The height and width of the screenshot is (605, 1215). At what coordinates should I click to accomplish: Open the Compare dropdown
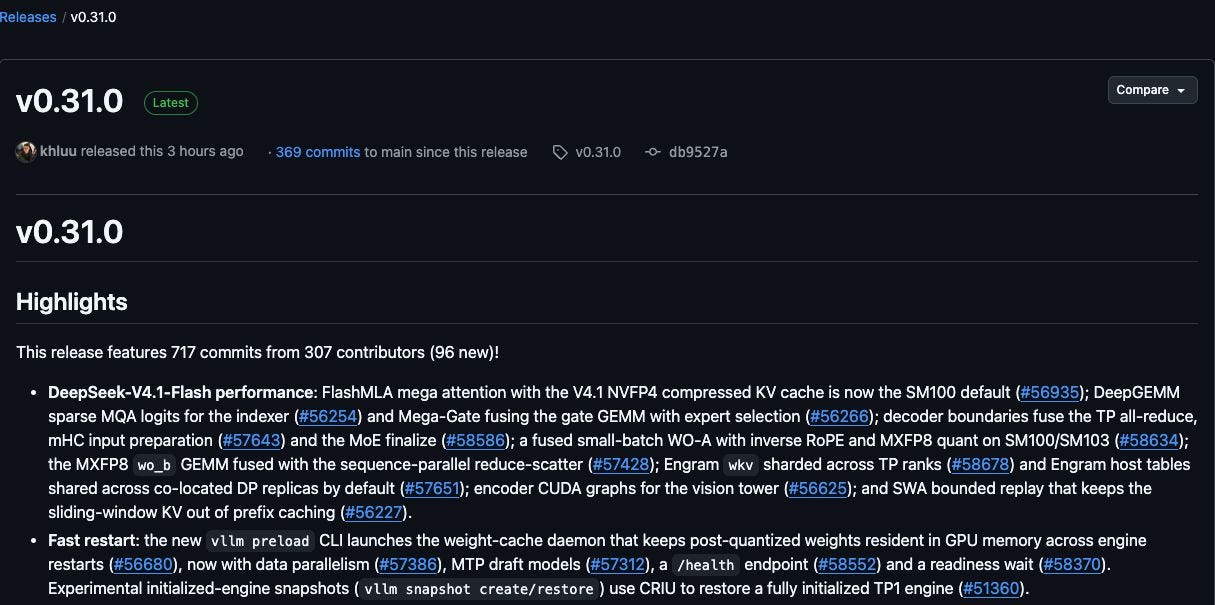1152,90
